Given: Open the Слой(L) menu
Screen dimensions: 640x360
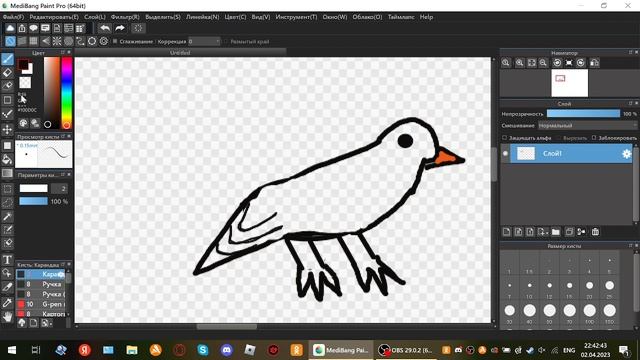Looking at the screenshot, I should pyautogui.click(x=95, y=17).
